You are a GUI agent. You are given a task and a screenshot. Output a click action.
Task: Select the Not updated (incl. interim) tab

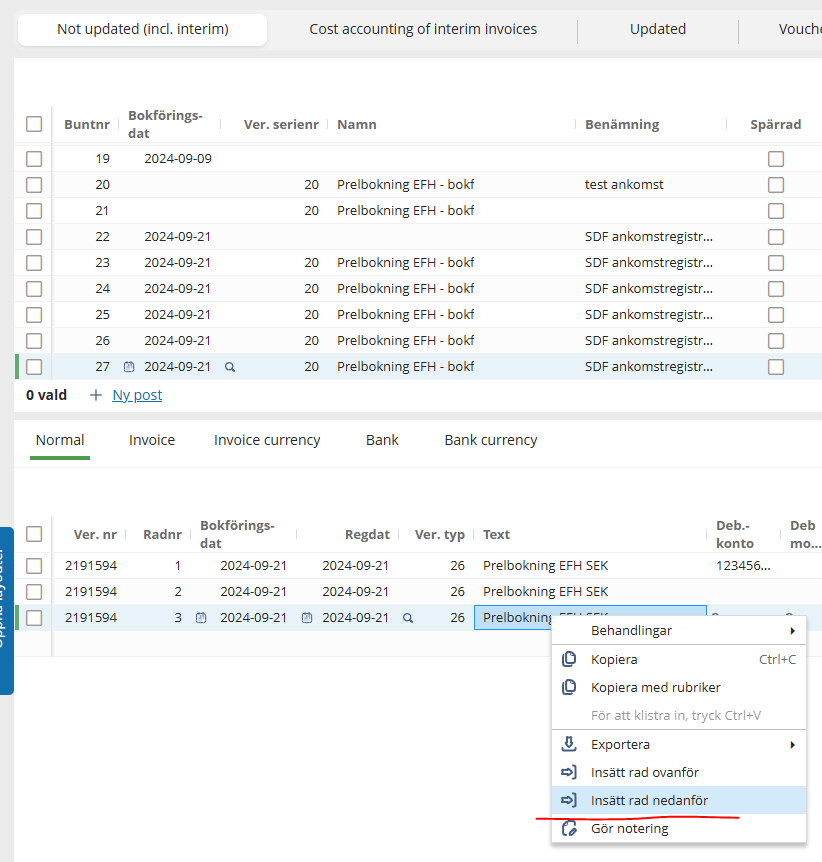[142, 29]
